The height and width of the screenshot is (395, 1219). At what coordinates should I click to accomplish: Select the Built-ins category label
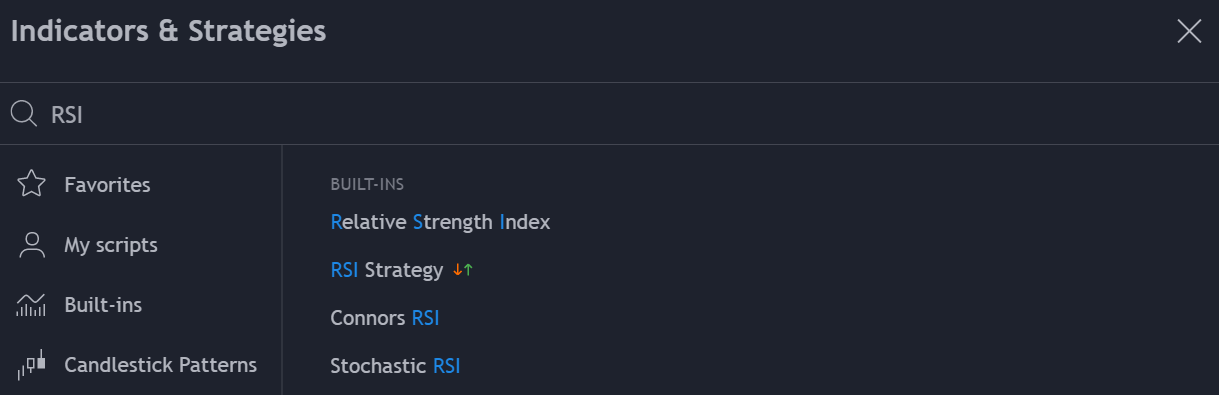pos(103,305)
